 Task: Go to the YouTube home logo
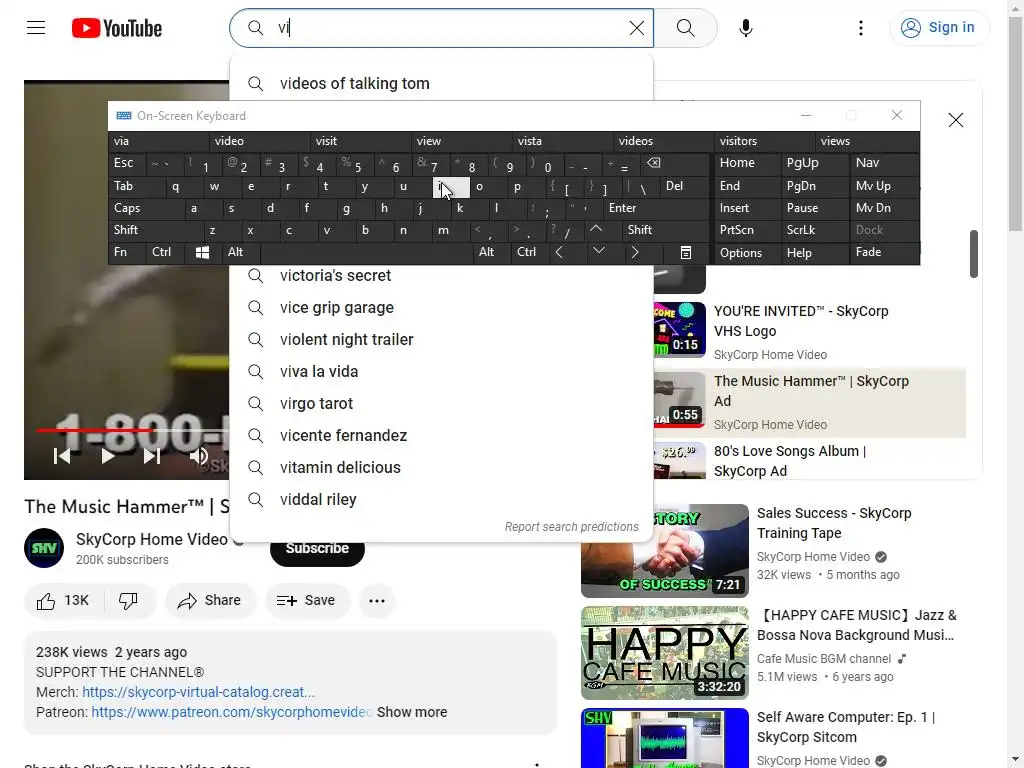pyautogui.click(x=117, y=28)
